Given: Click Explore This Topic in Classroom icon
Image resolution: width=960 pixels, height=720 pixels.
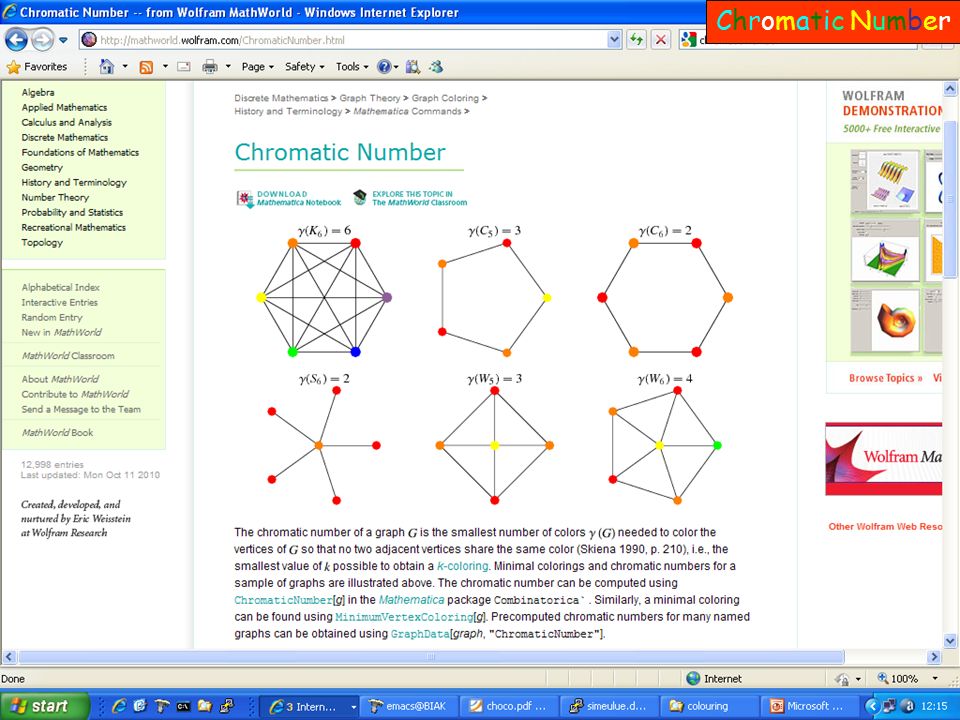Looking at the screenshot, I should (359, 197).
